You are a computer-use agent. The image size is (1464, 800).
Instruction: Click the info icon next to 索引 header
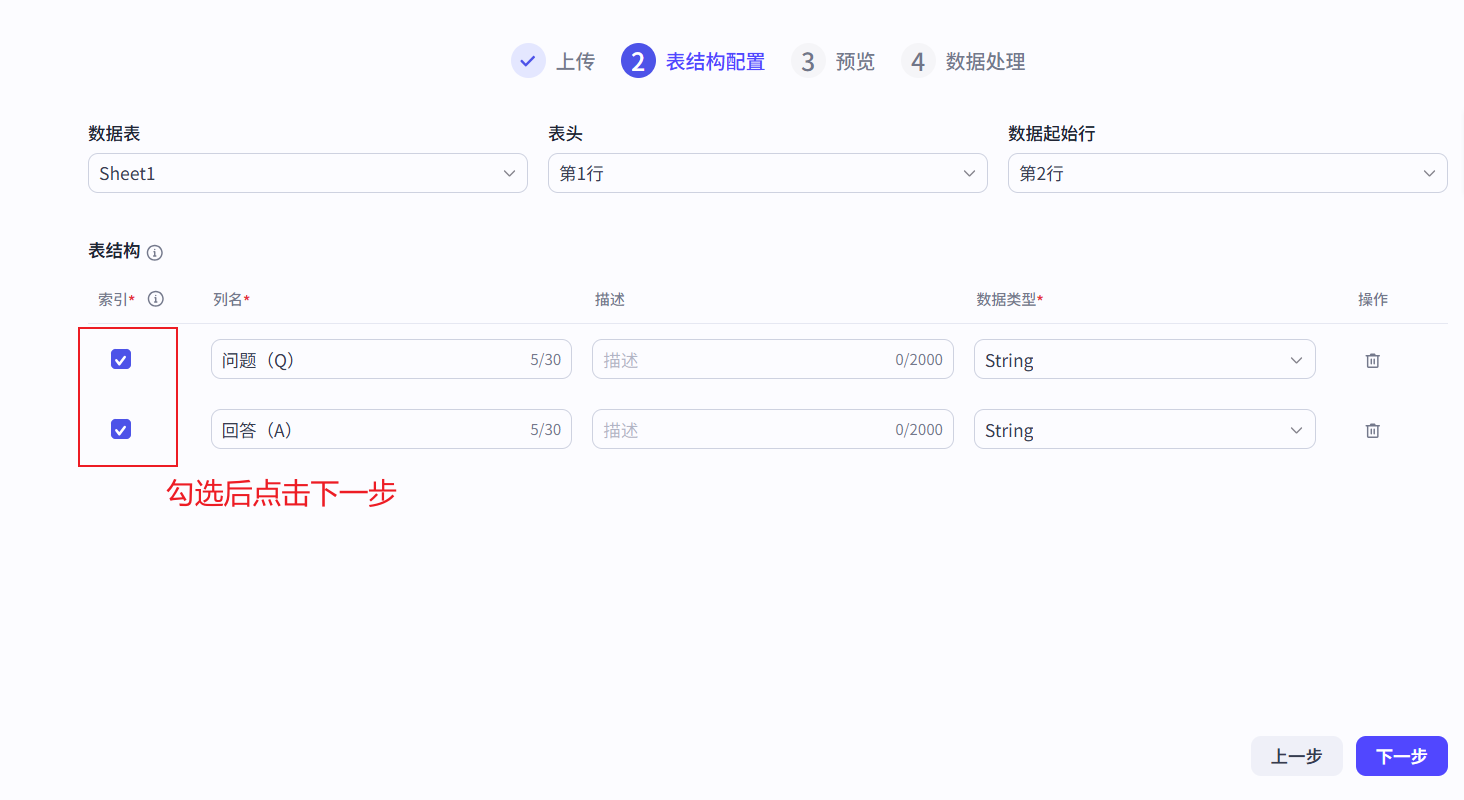click(x=156, y=298)
